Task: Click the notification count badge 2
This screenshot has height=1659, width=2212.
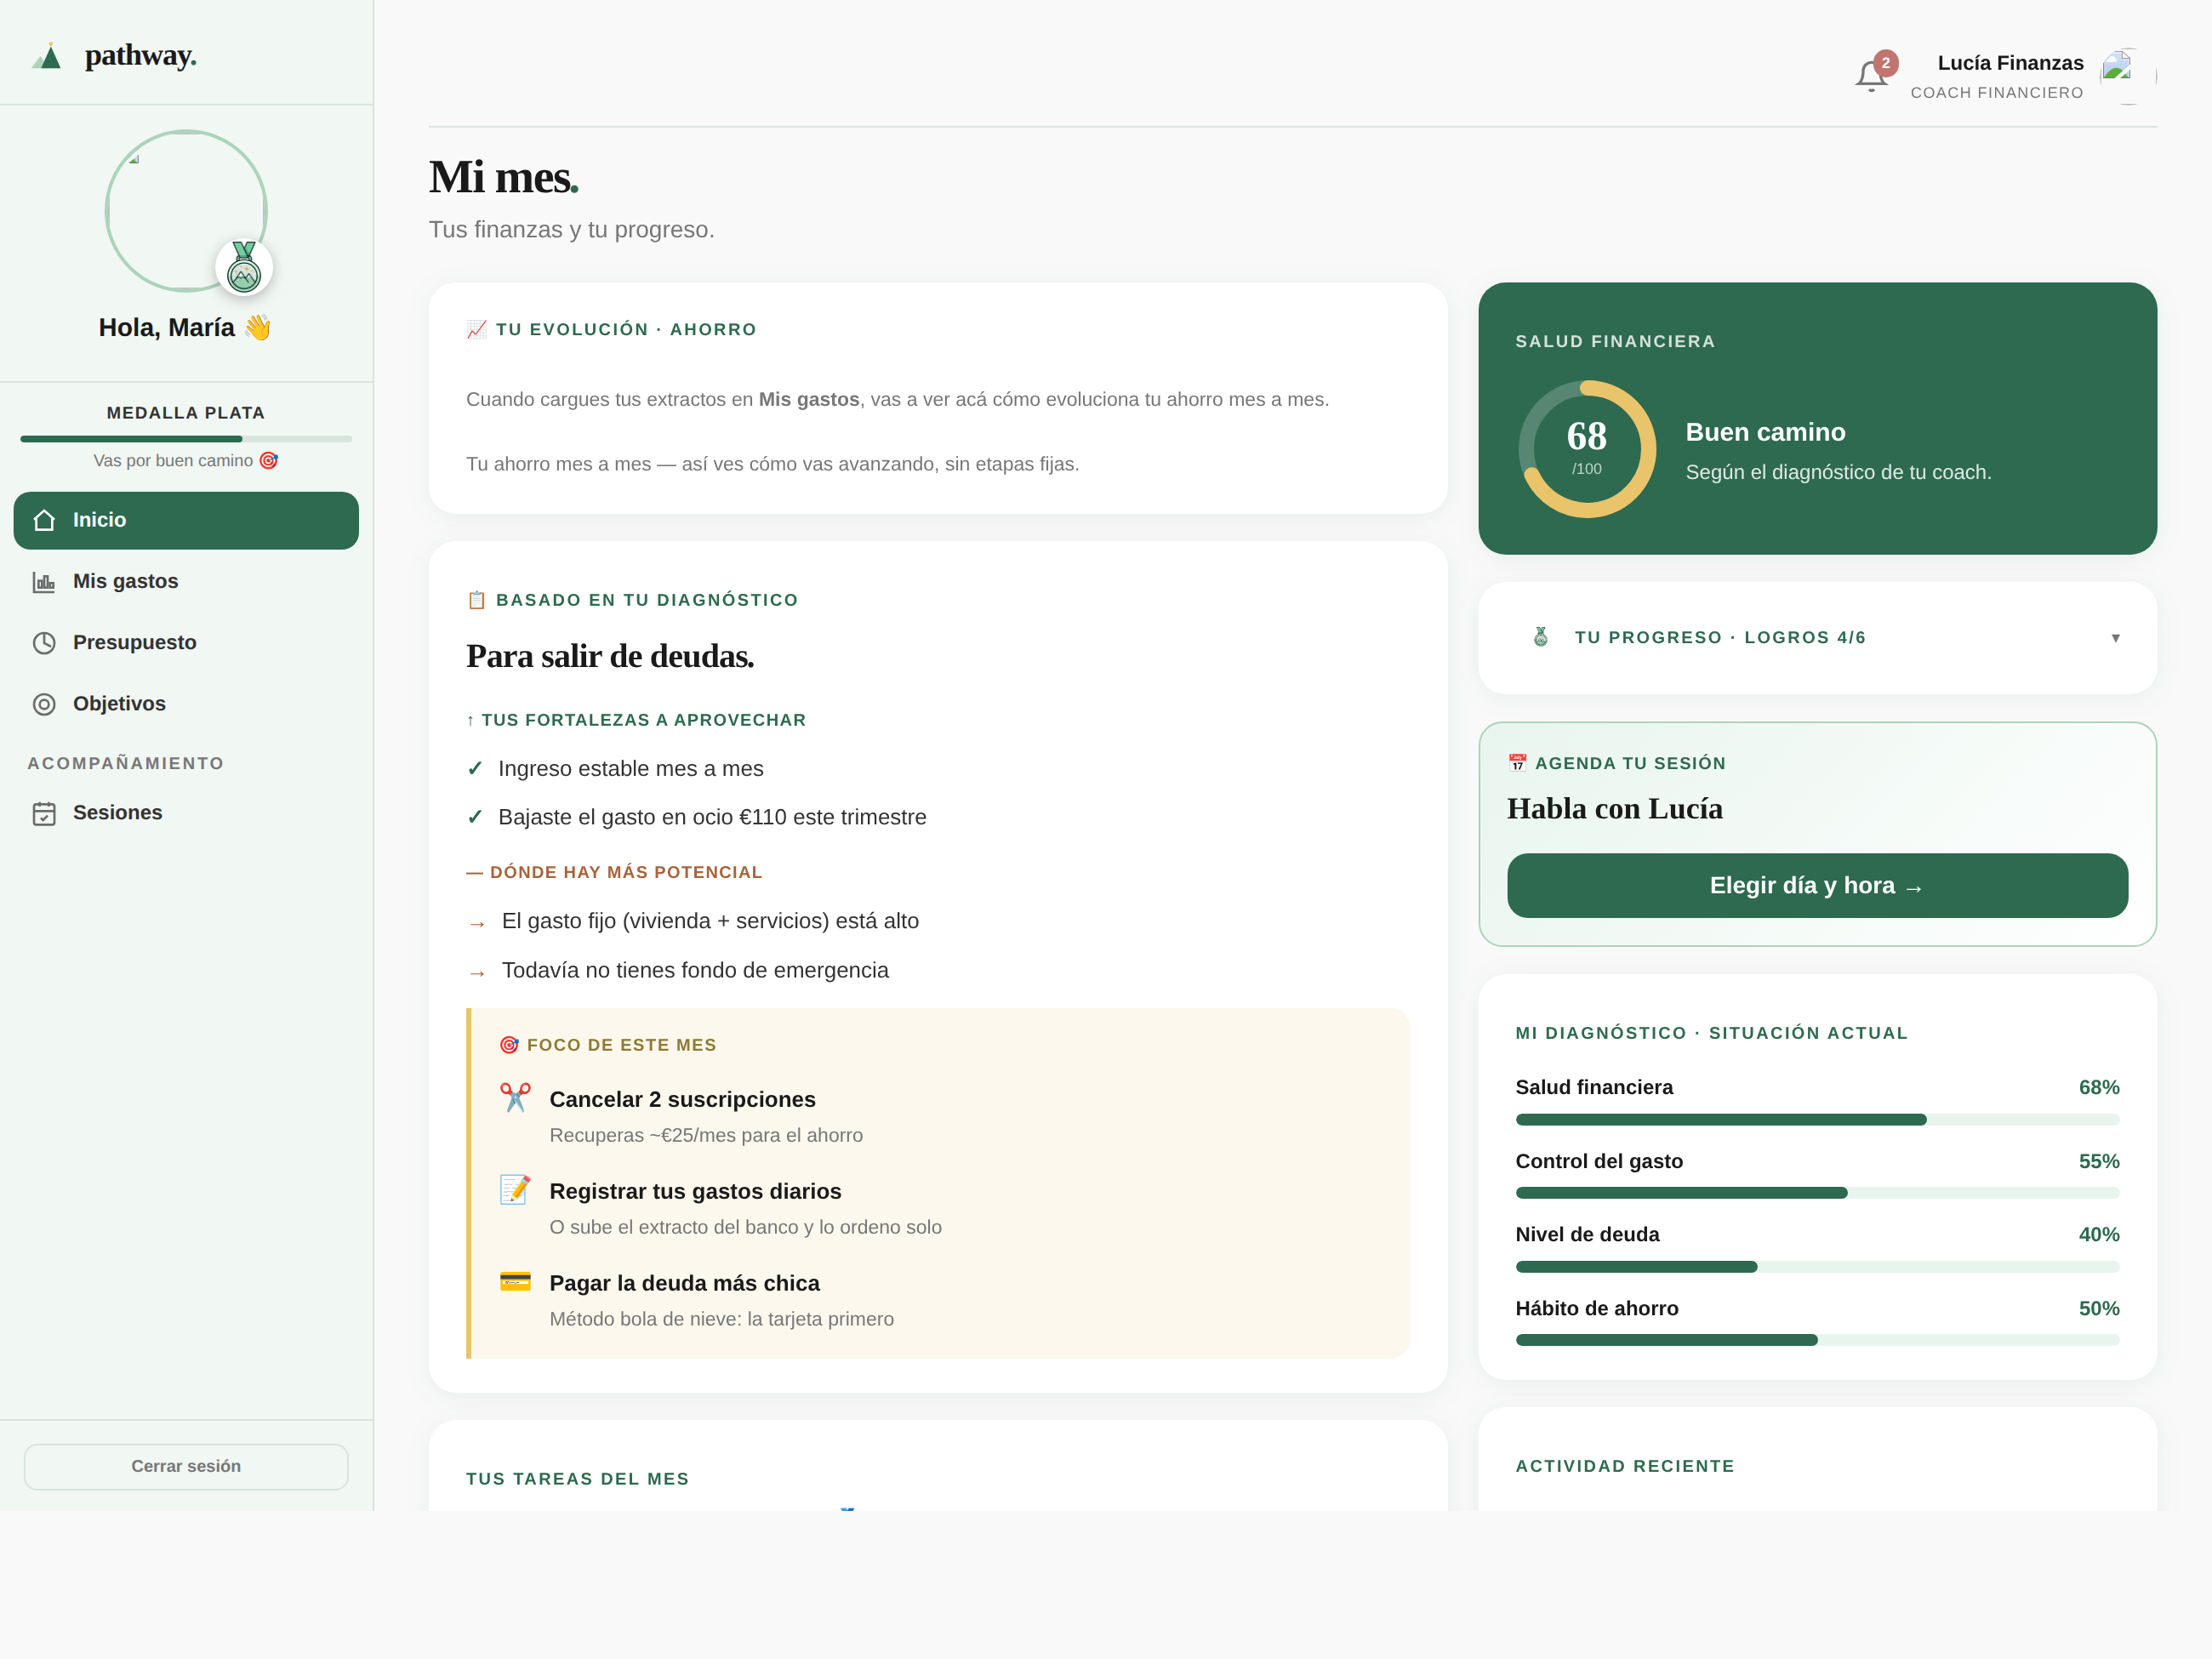Action: (x=1885, y=63)
